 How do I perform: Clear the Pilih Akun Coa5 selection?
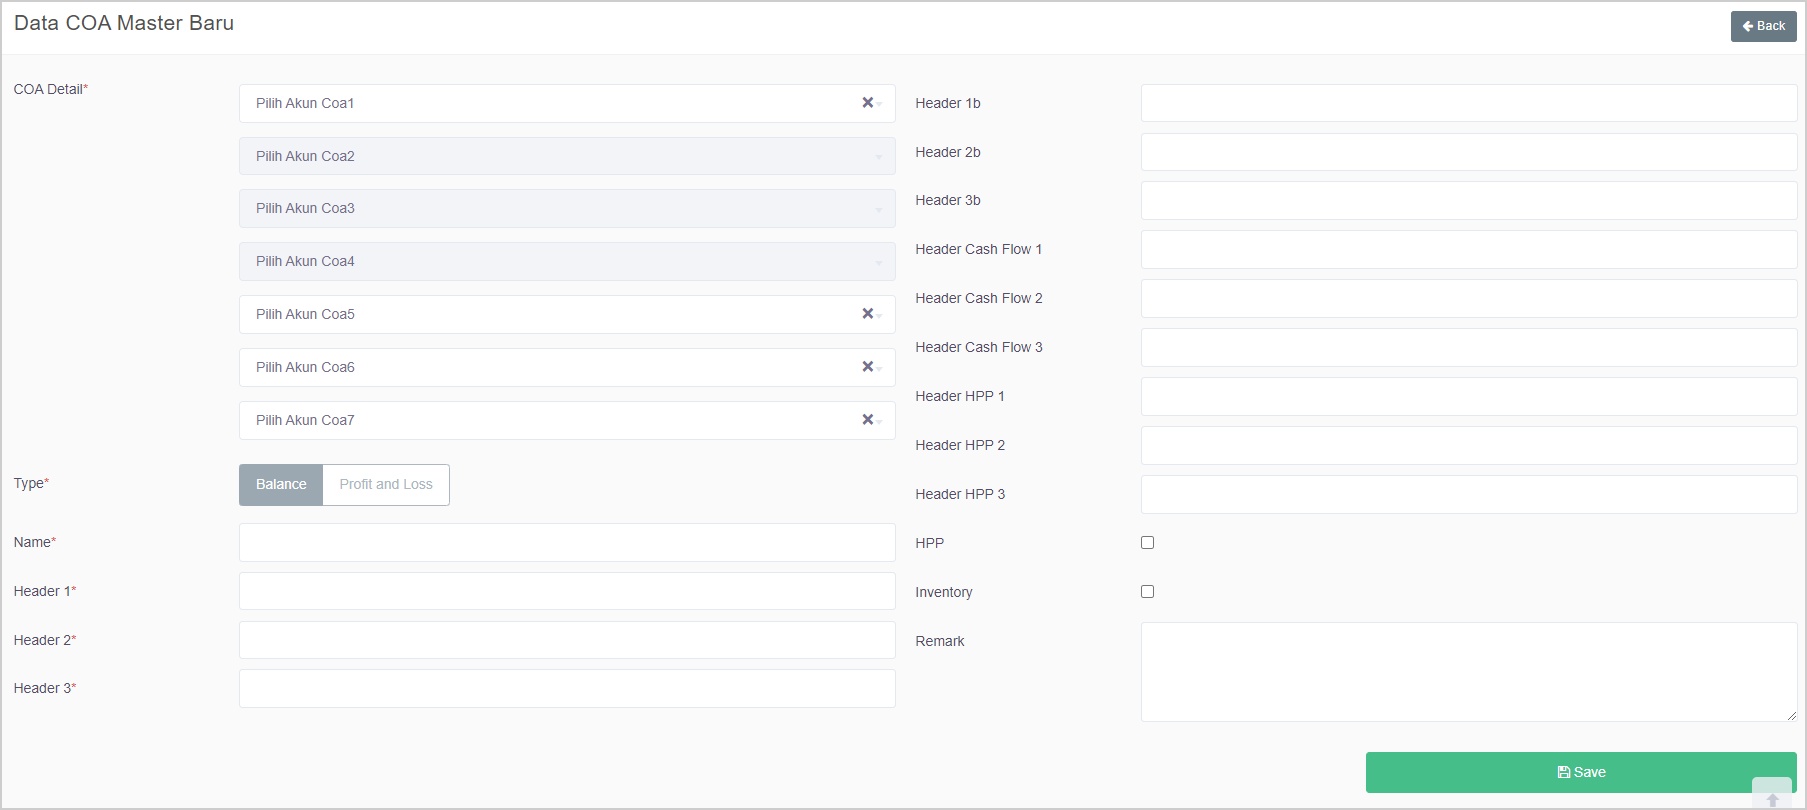(x=867, y=314)
